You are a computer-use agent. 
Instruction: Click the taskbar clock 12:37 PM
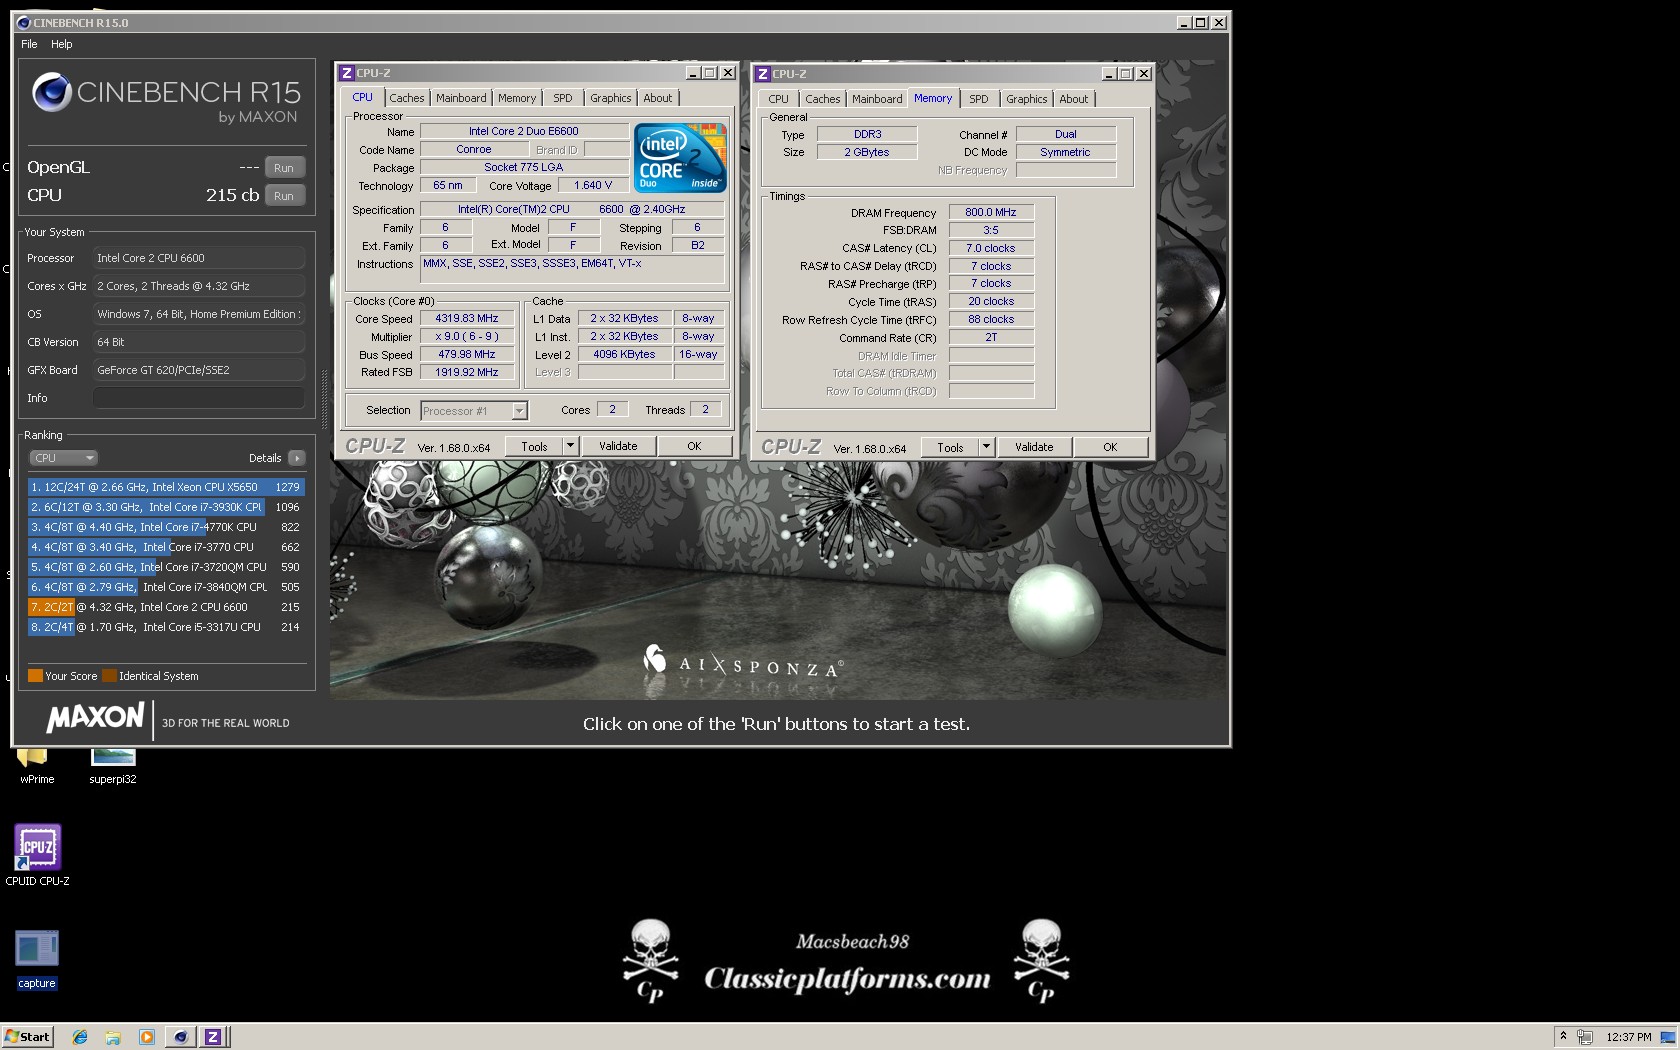click(1628, 1037)
